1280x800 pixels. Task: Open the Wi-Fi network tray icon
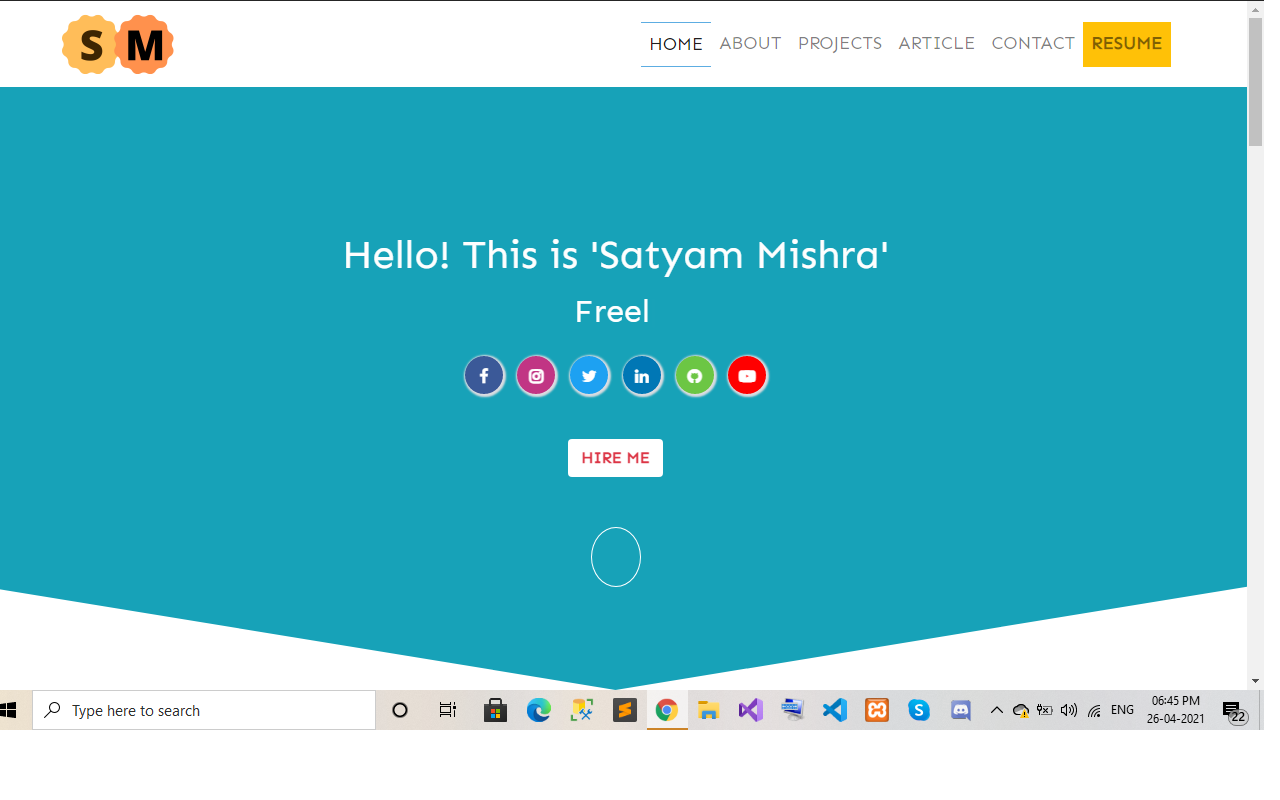coord(1094,710)
